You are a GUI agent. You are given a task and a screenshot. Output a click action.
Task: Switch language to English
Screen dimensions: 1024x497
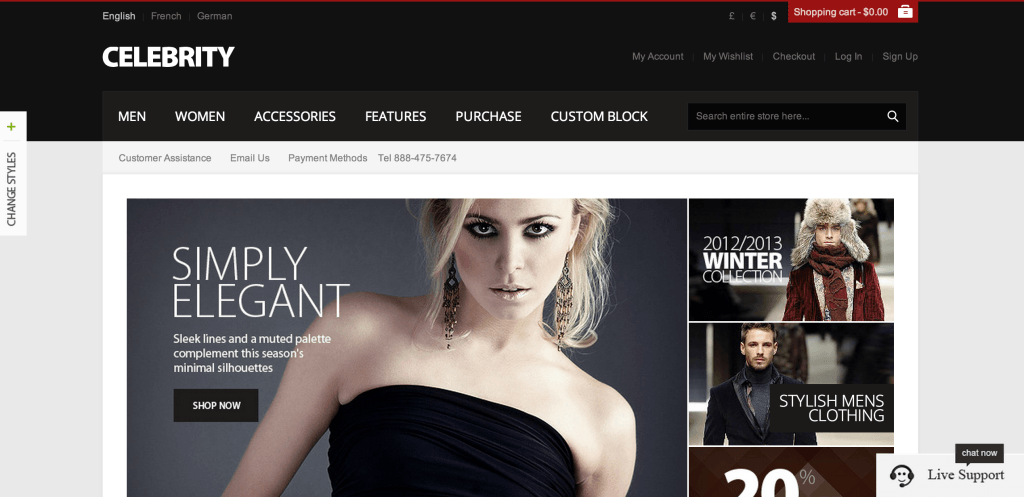tap(119, 16)
